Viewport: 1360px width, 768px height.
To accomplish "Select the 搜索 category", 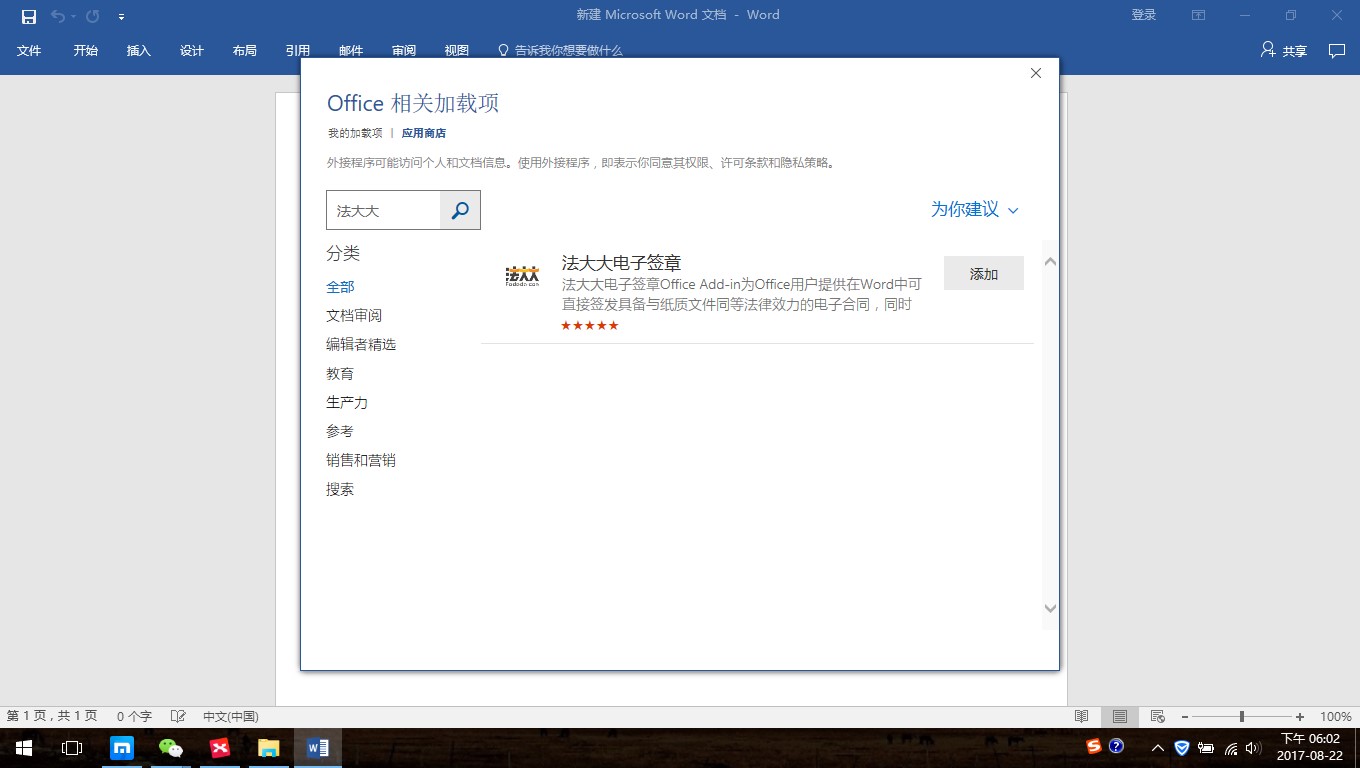I will (x=340, y=489).
